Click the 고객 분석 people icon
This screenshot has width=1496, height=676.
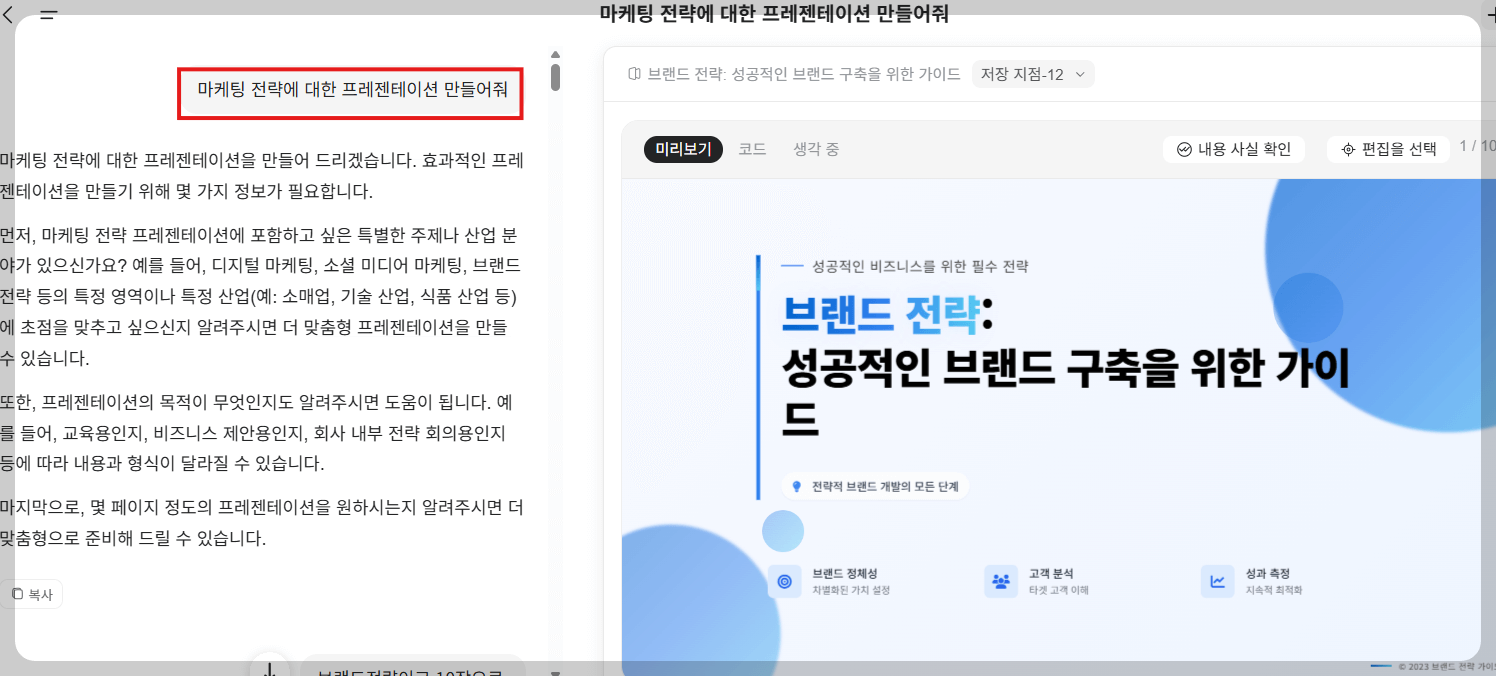coord(1000,581)
